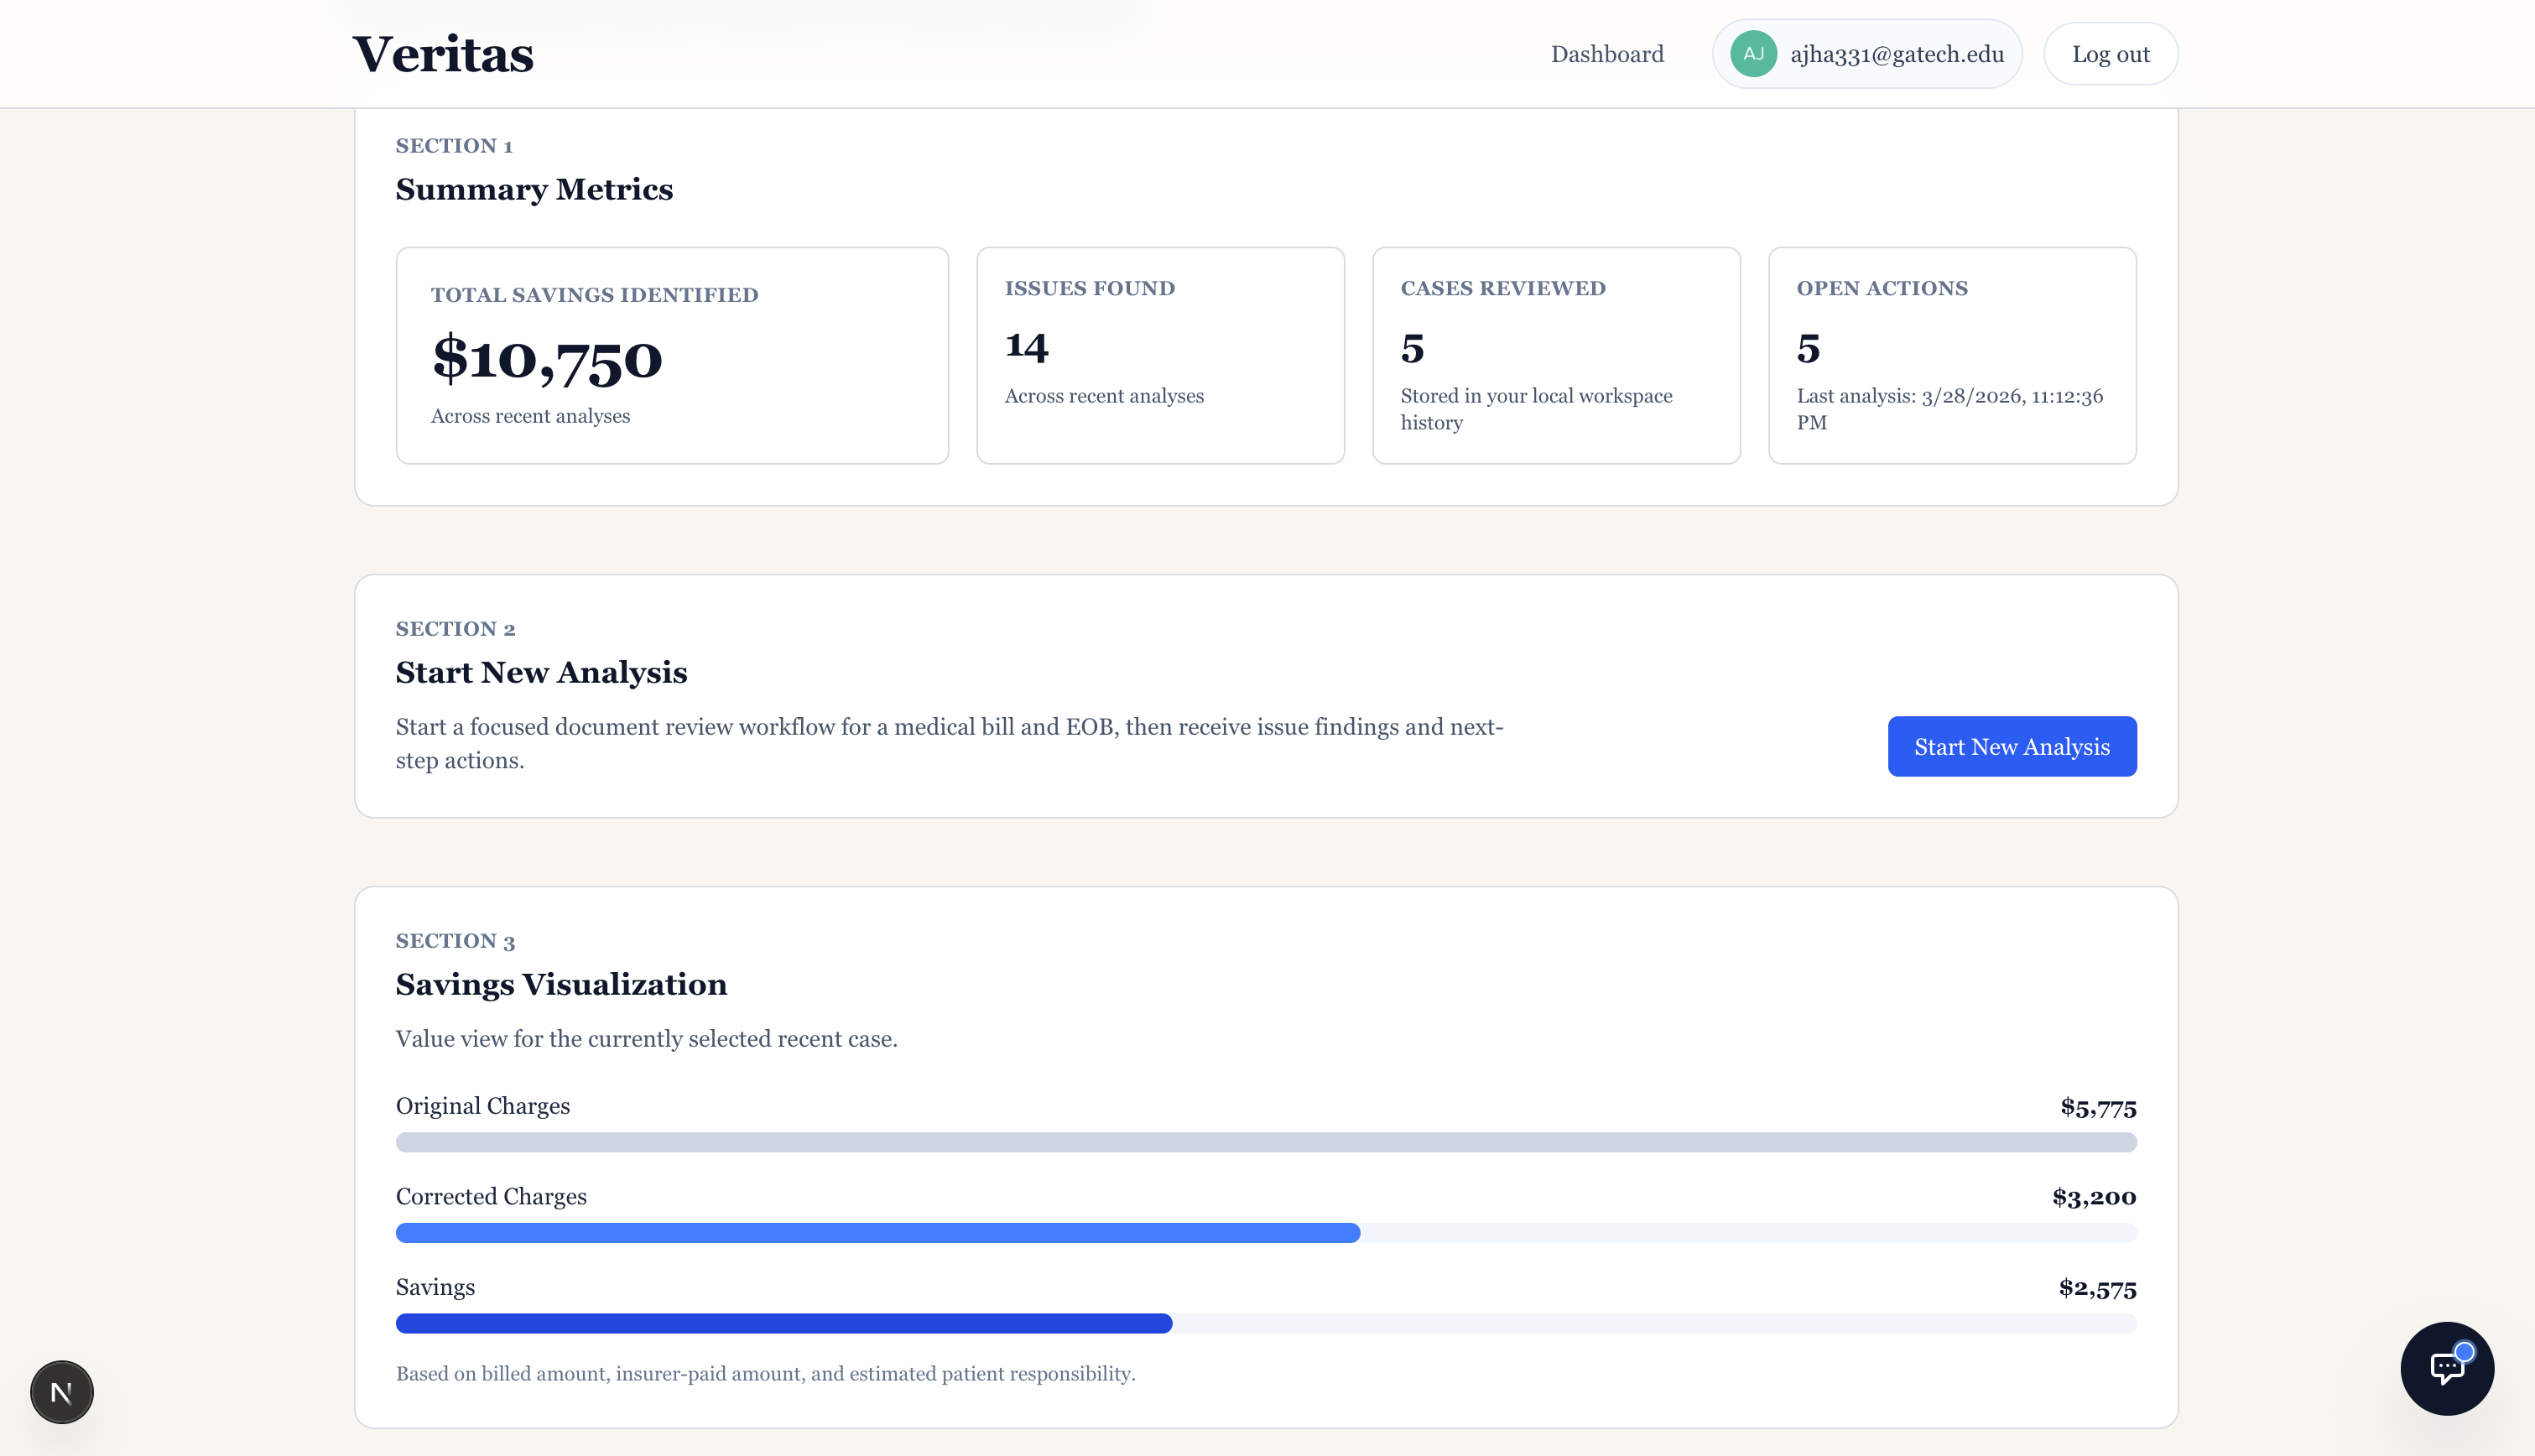2535x1456 pixels.
Task: Click the ajha331@gatech.edu account pill
Action: [1896, 54]
